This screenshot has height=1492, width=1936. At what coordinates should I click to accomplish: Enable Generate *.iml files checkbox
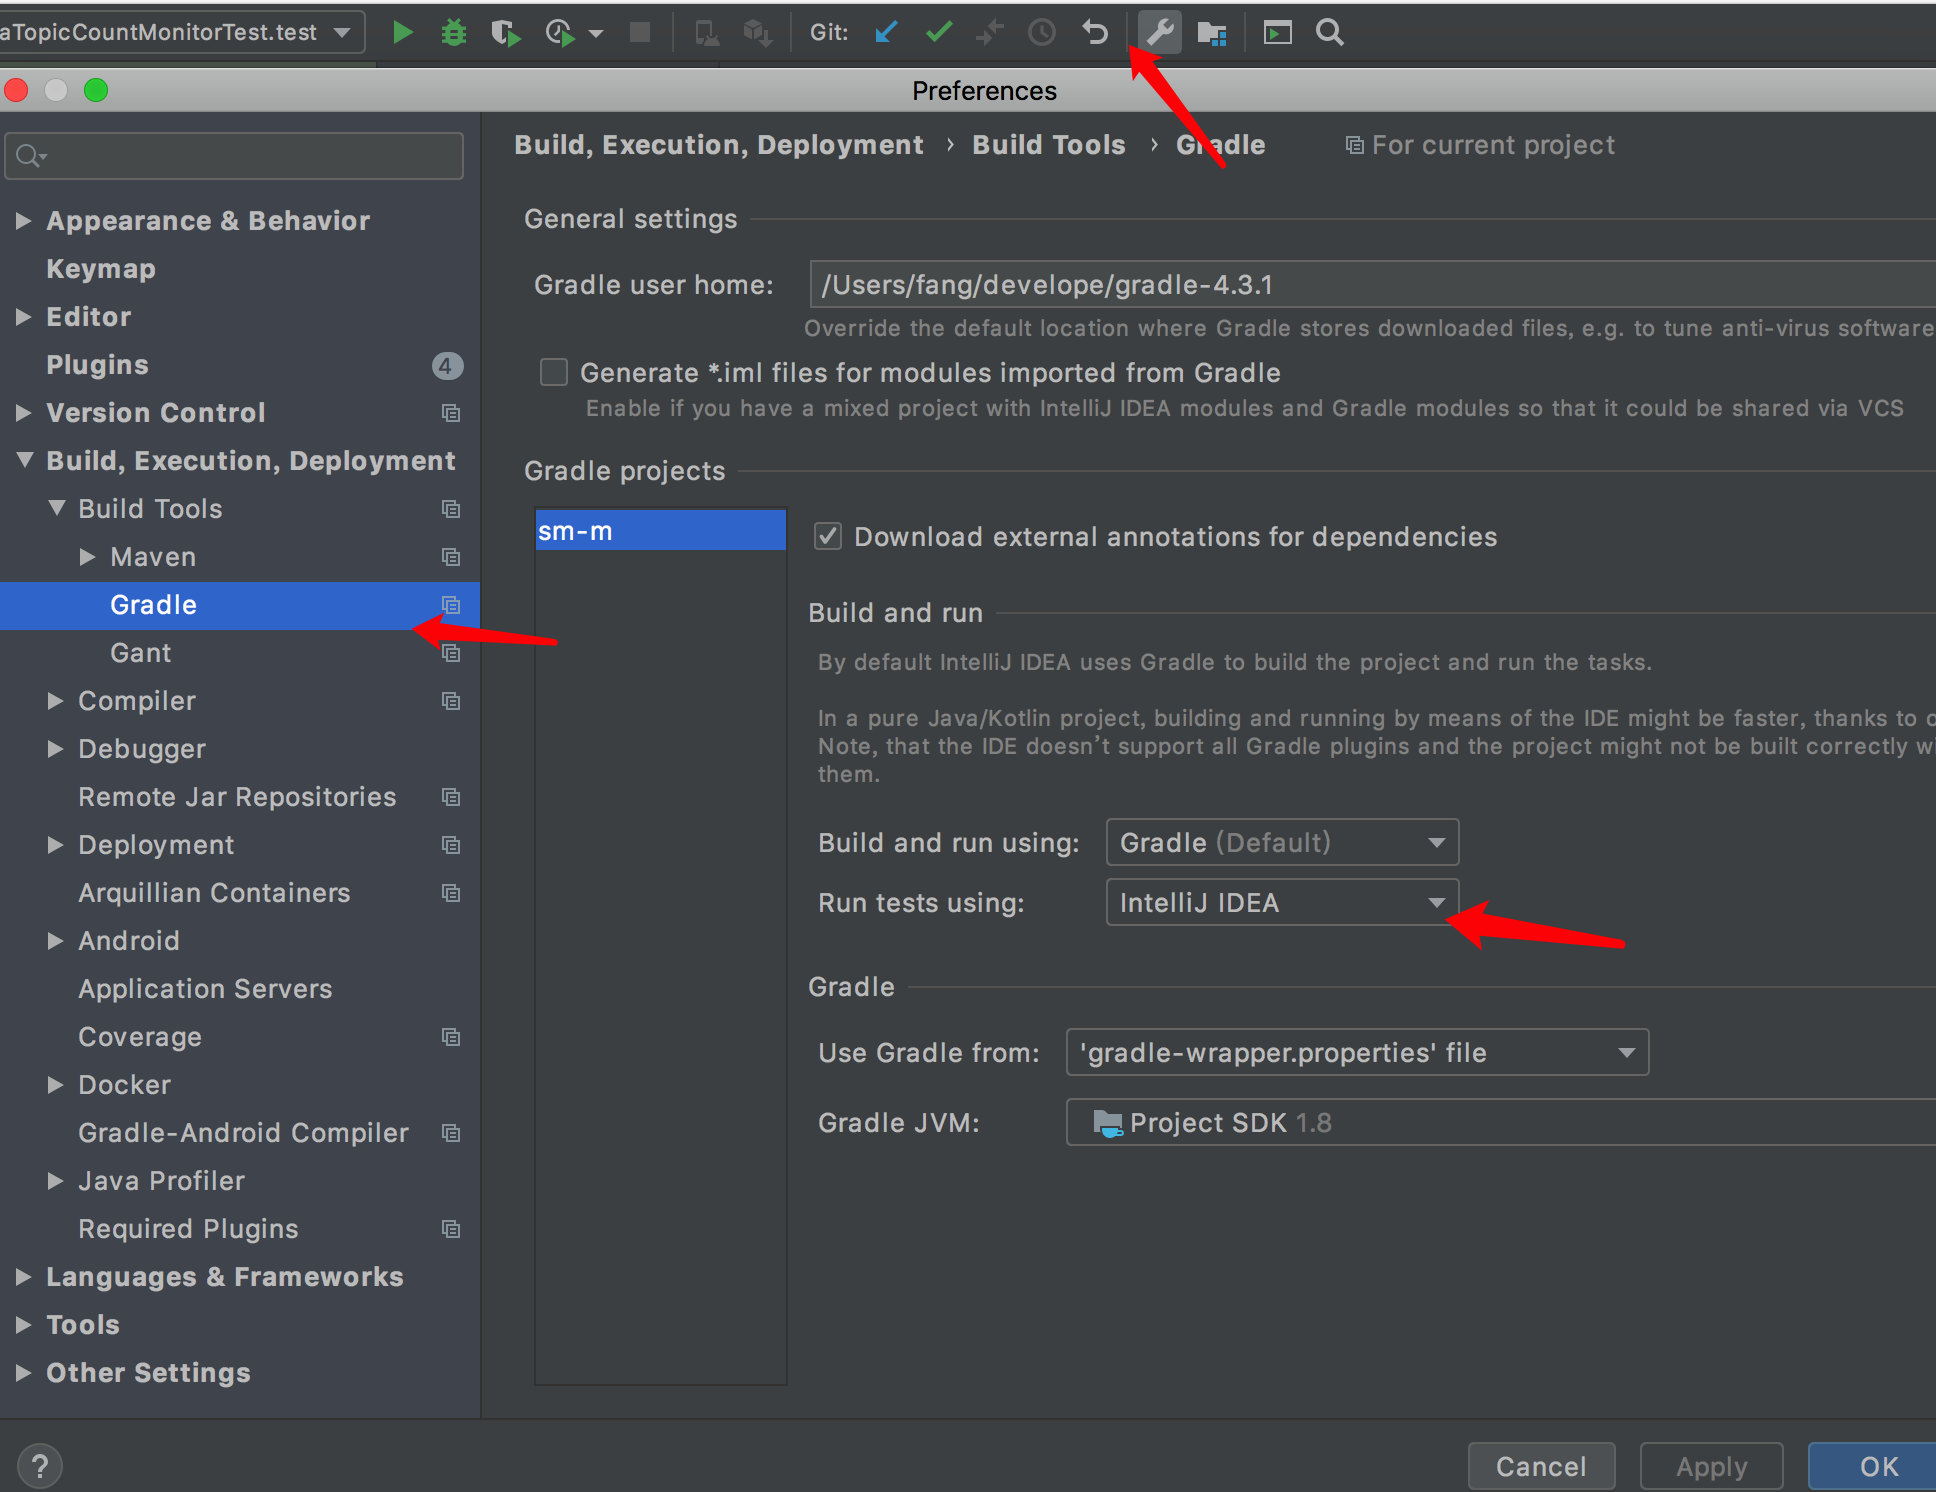tap(554, 373)
